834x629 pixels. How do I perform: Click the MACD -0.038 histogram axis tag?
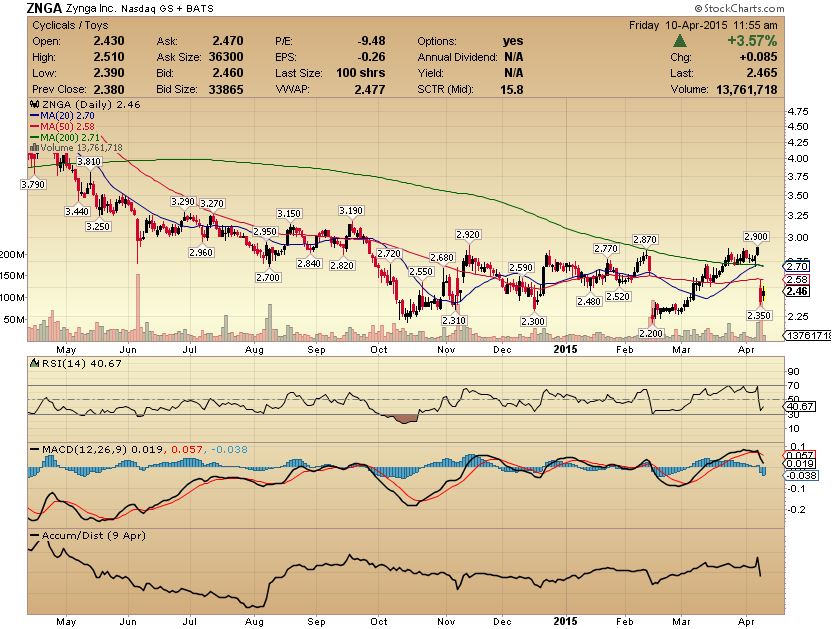(x=800, y=475)
